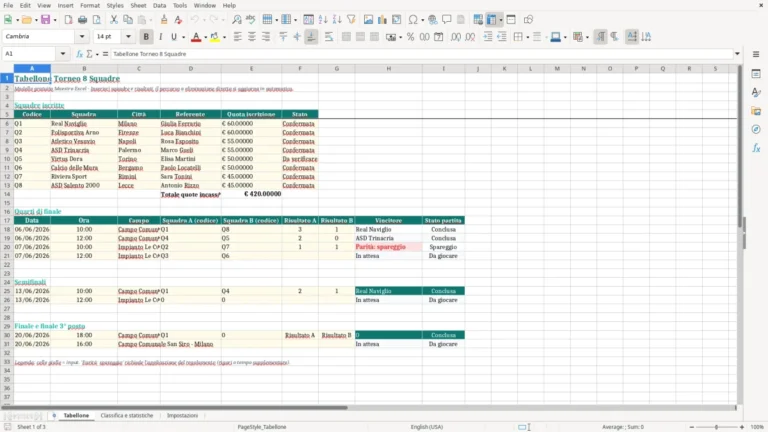The height and width of the screenshot is (432, 768).
Task: Open the File menu
Action: [x=8, y=5]
